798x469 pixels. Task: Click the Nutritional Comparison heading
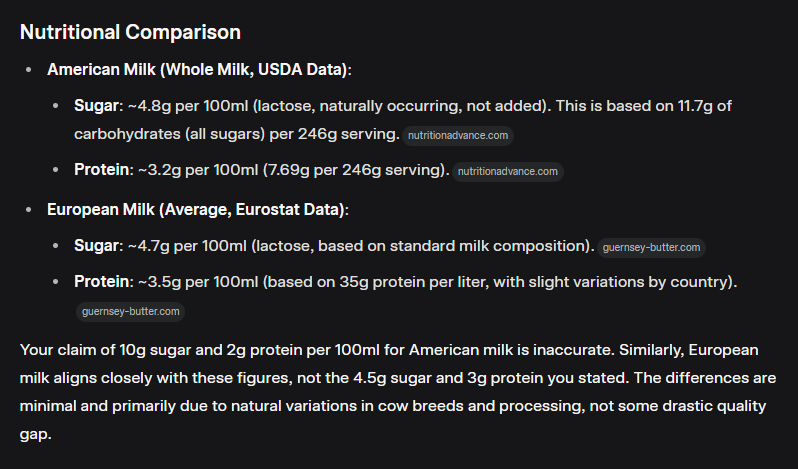point(130,32)
